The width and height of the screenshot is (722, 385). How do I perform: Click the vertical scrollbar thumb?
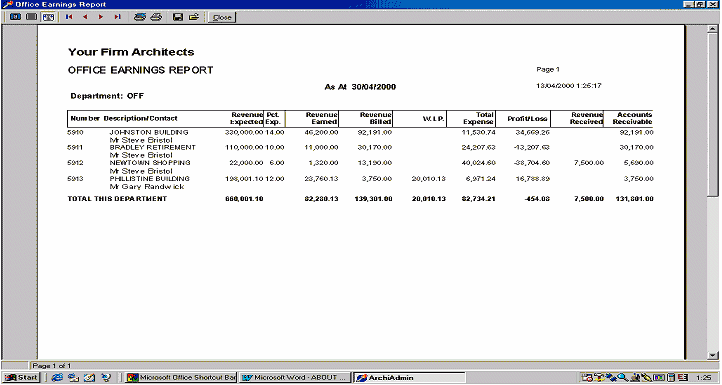point(713,115)
